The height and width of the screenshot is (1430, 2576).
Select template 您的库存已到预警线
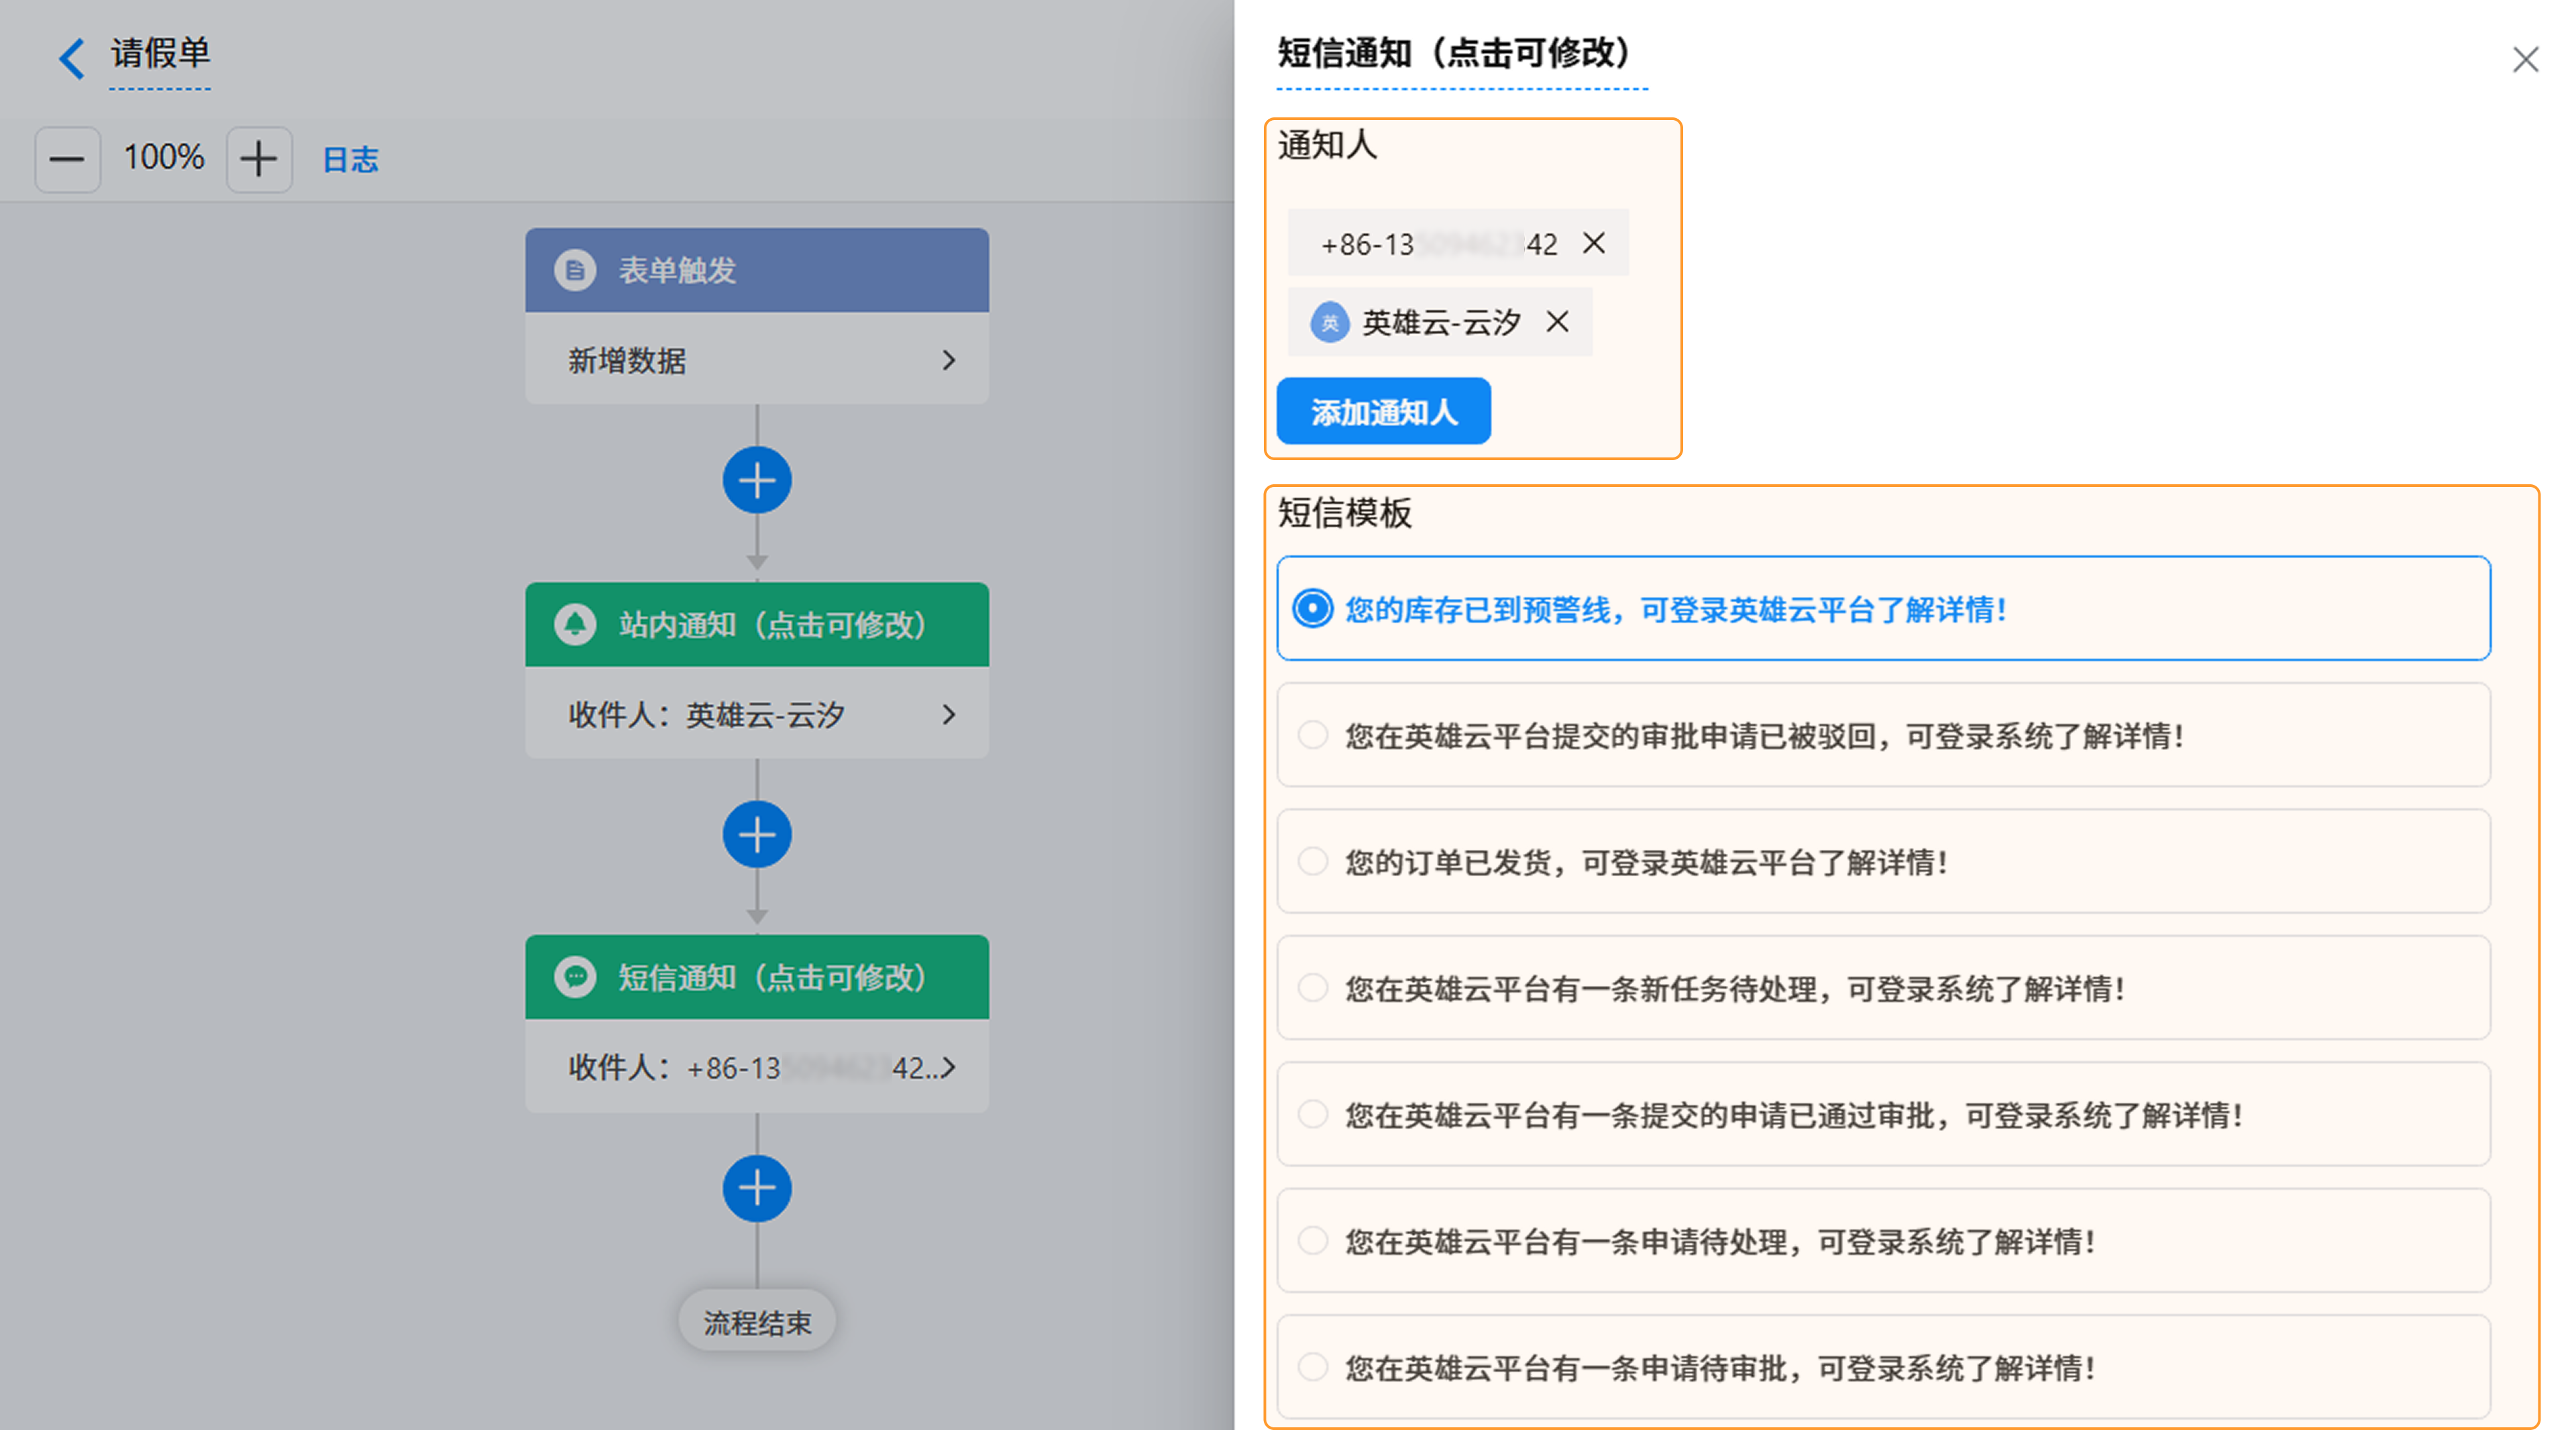(1883, 608)
